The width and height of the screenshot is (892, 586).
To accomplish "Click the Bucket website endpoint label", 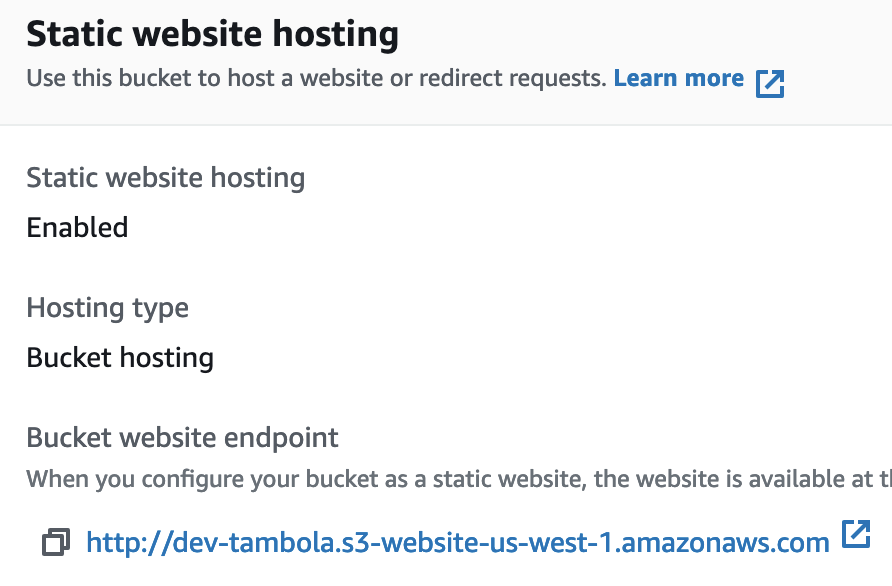I will [x=182, y=437].
